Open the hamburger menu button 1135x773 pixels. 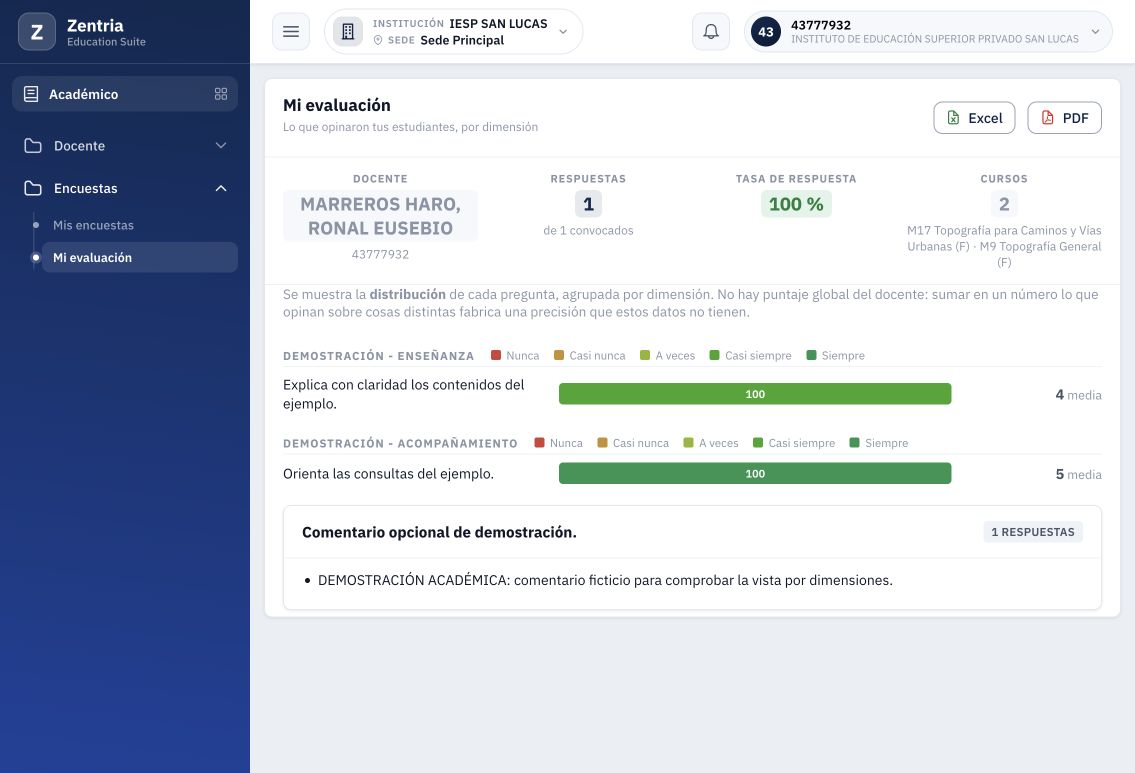291,32
